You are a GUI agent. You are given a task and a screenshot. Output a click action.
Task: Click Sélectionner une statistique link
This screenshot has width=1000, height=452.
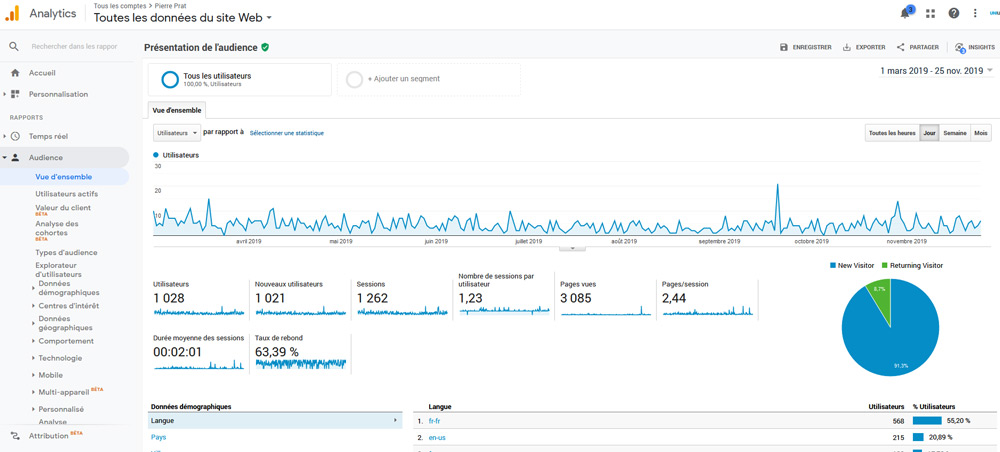(x=286, y=133)
